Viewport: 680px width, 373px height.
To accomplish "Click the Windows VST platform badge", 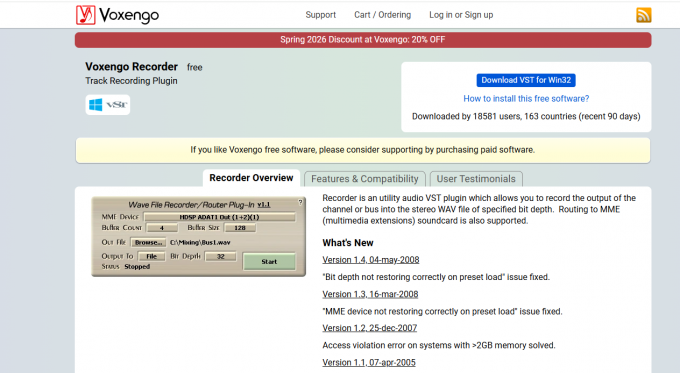I will click(x=108, y=105).
